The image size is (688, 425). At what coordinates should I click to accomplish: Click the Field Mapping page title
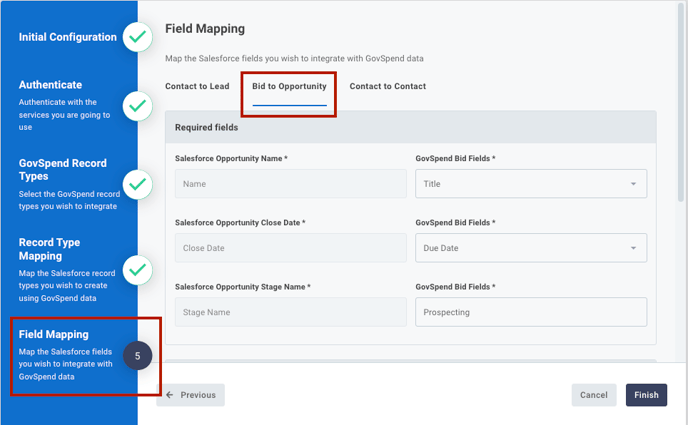click(x=205, y=29)
